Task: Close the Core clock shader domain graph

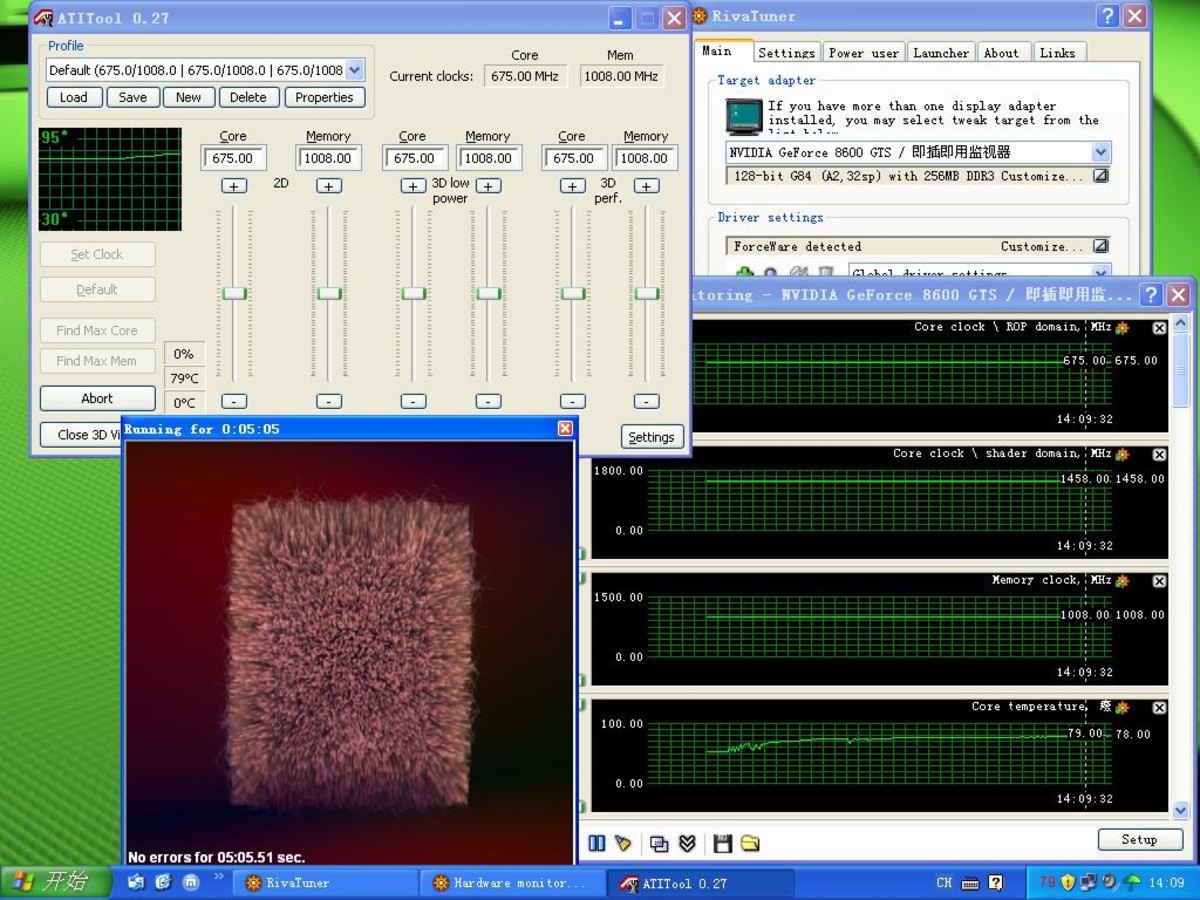Action: [1159, 455]
